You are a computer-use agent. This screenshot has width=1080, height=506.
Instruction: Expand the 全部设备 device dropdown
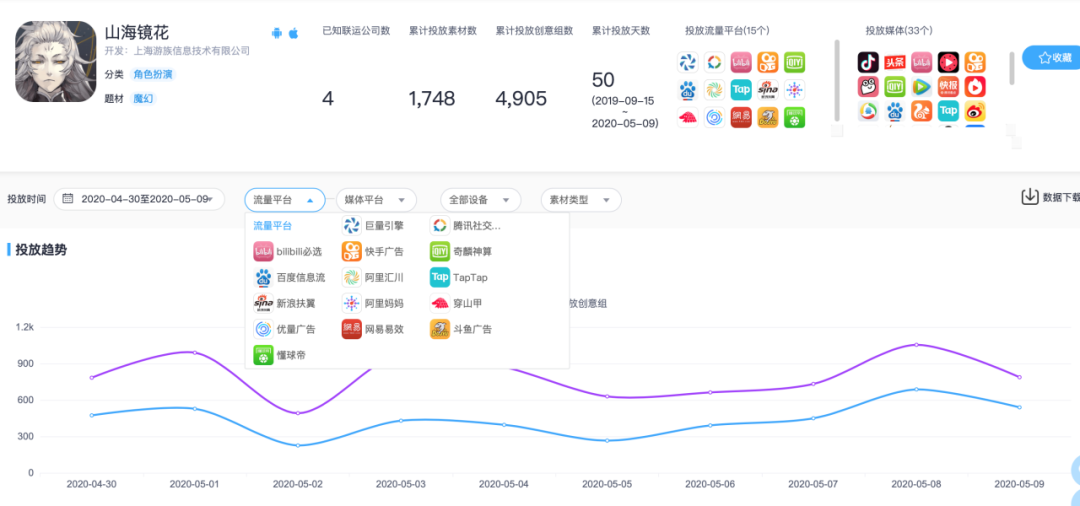click(x=481, y=200)
